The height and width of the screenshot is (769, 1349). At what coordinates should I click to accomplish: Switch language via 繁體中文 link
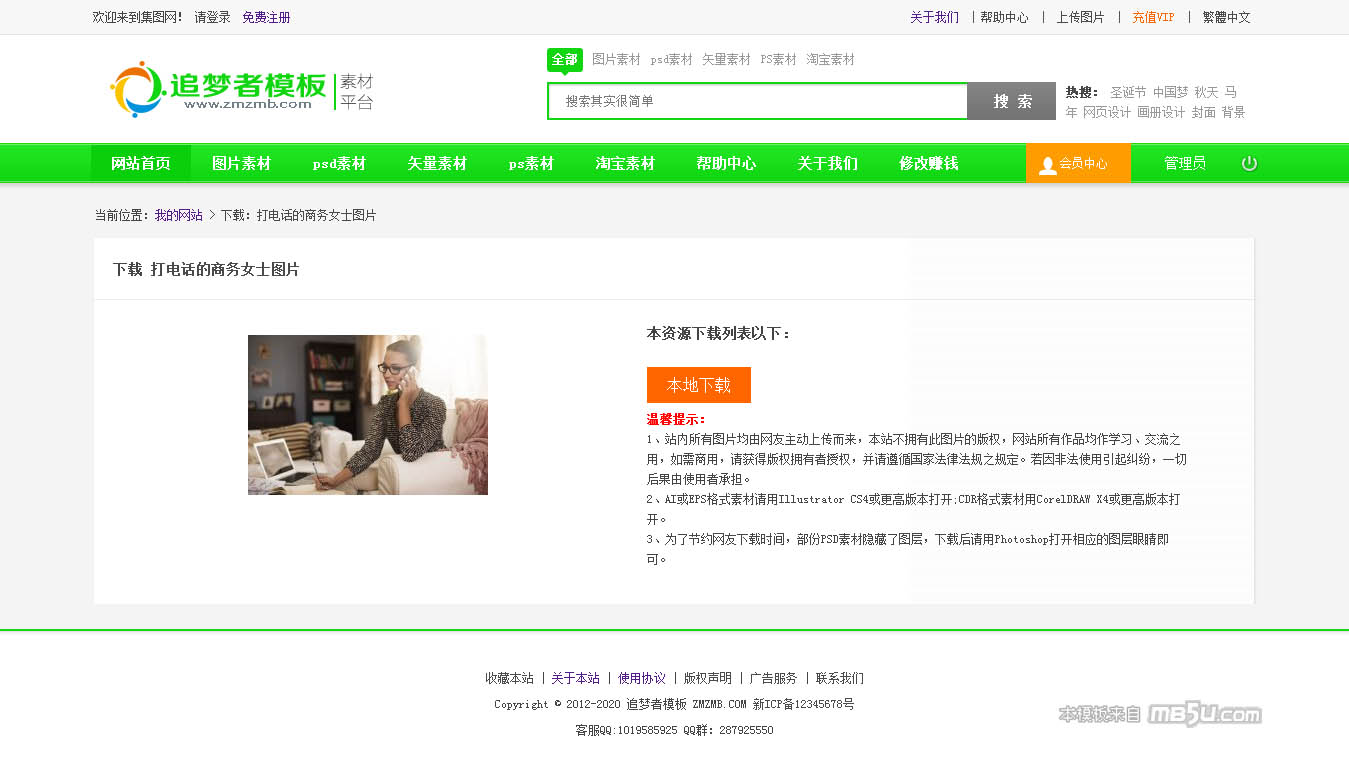pyautogui.click(x=1226, y=17)
